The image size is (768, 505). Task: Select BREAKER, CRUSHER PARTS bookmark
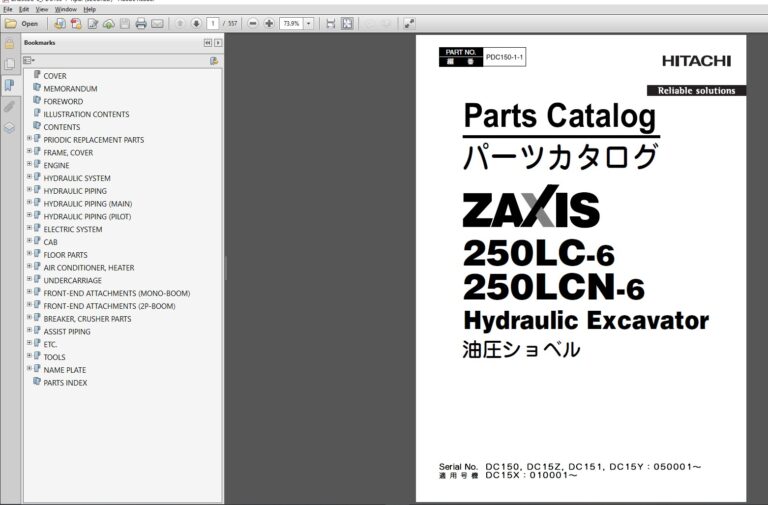click(x=87, y=319)
